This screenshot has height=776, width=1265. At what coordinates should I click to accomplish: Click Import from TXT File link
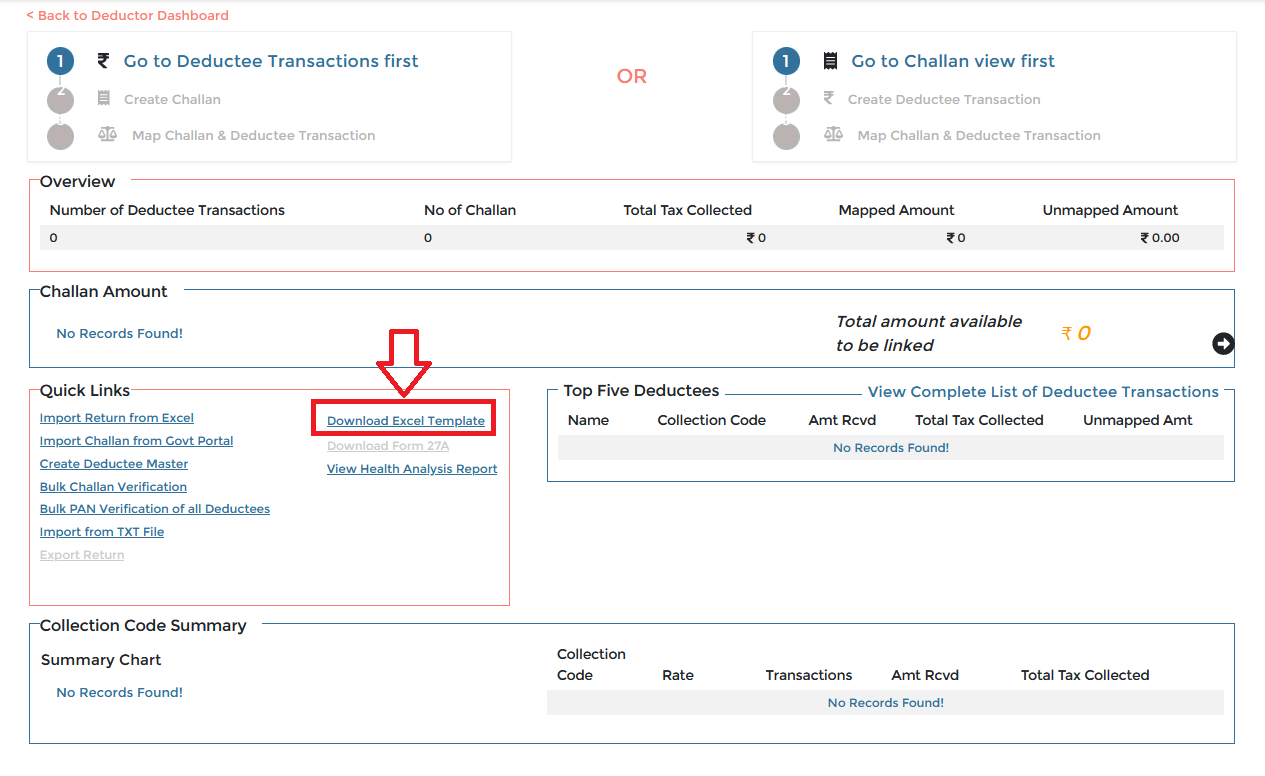[102, 532]
